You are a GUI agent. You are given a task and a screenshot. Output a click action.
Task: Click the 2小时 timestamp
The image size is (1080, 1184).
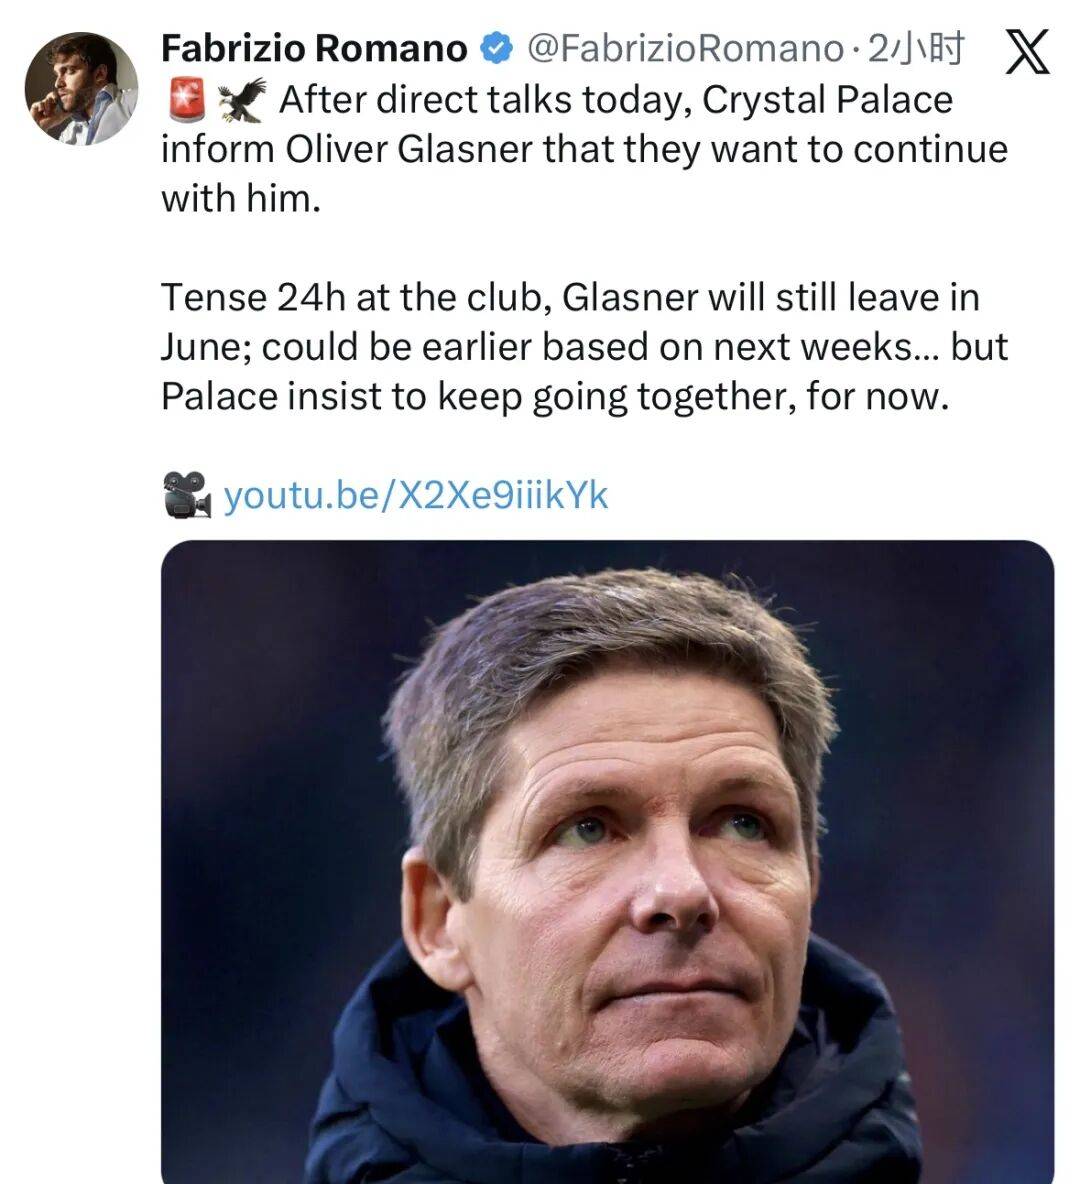916,48
